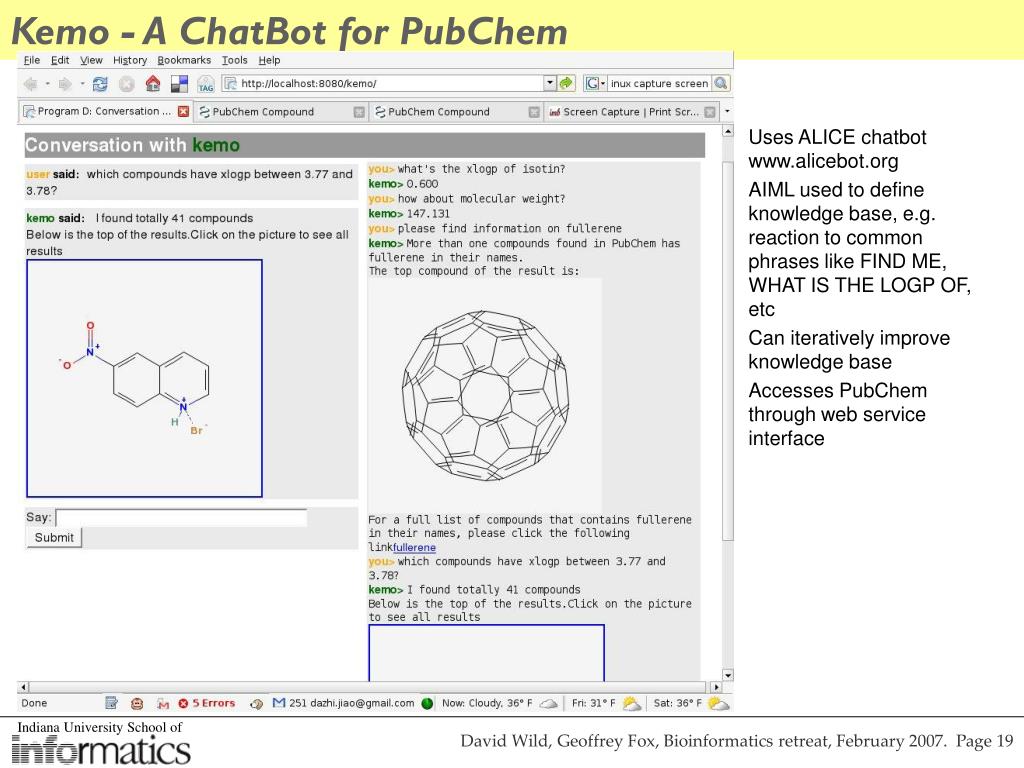Click the notepad icon in the status bar

pos(112,703)
